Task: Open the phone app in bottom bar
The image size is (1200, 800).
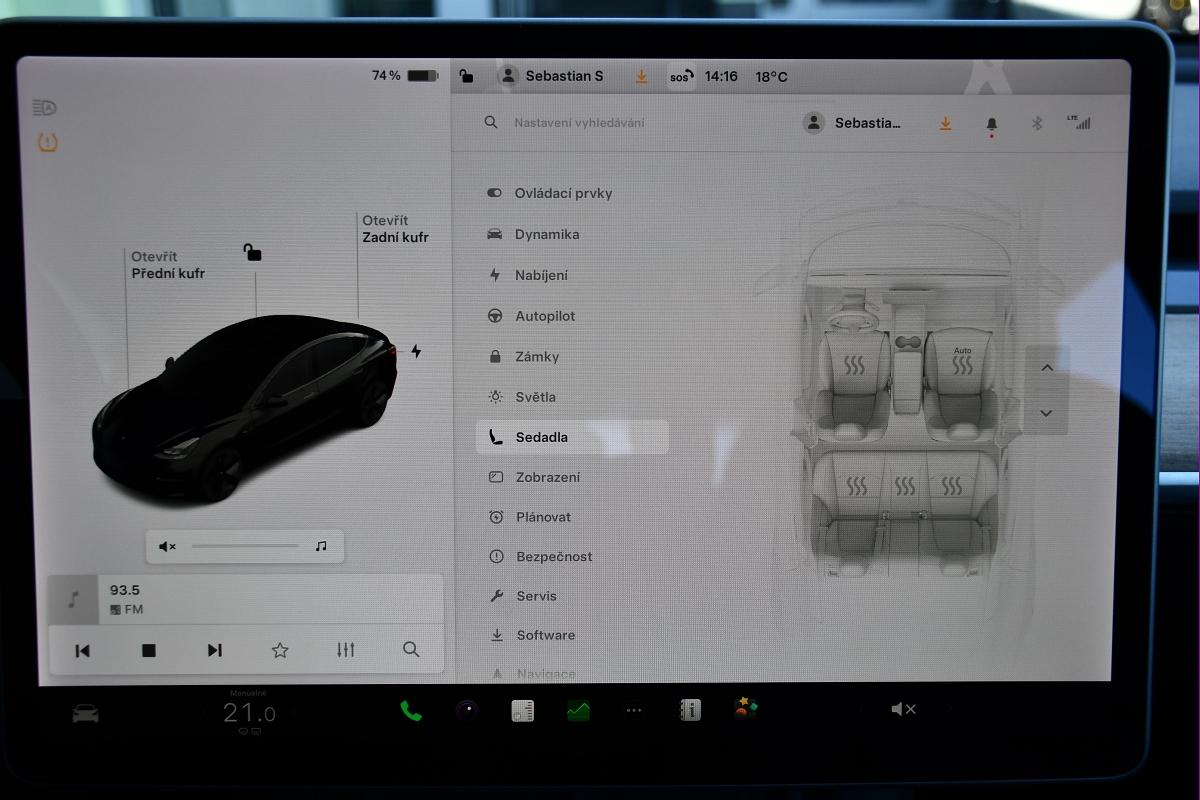Action: pyautogui.click(x=410, y=710)
